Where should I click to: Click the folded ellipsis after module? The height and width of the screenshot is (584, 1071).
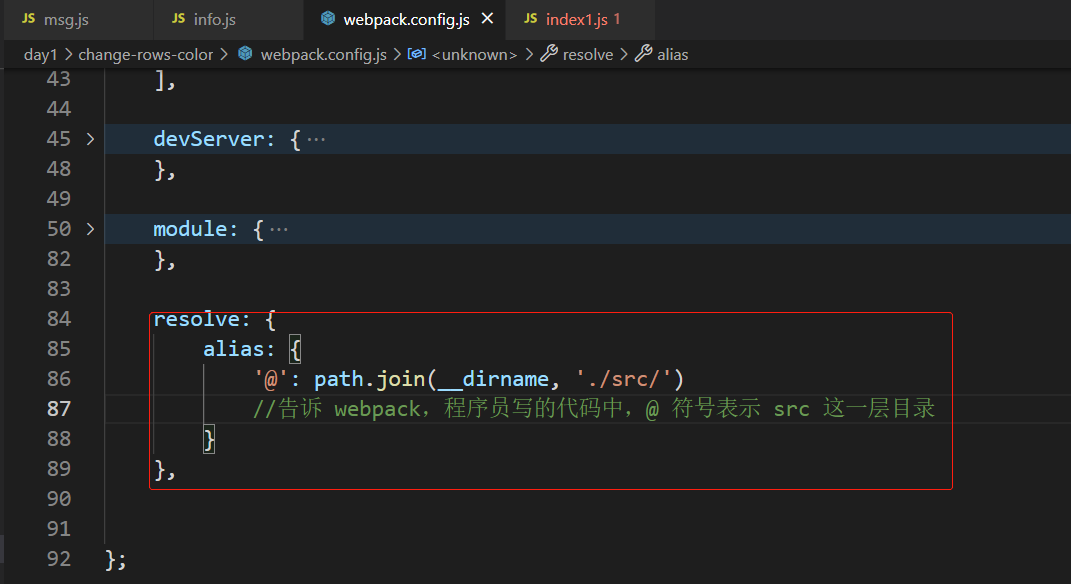point(279,230)
